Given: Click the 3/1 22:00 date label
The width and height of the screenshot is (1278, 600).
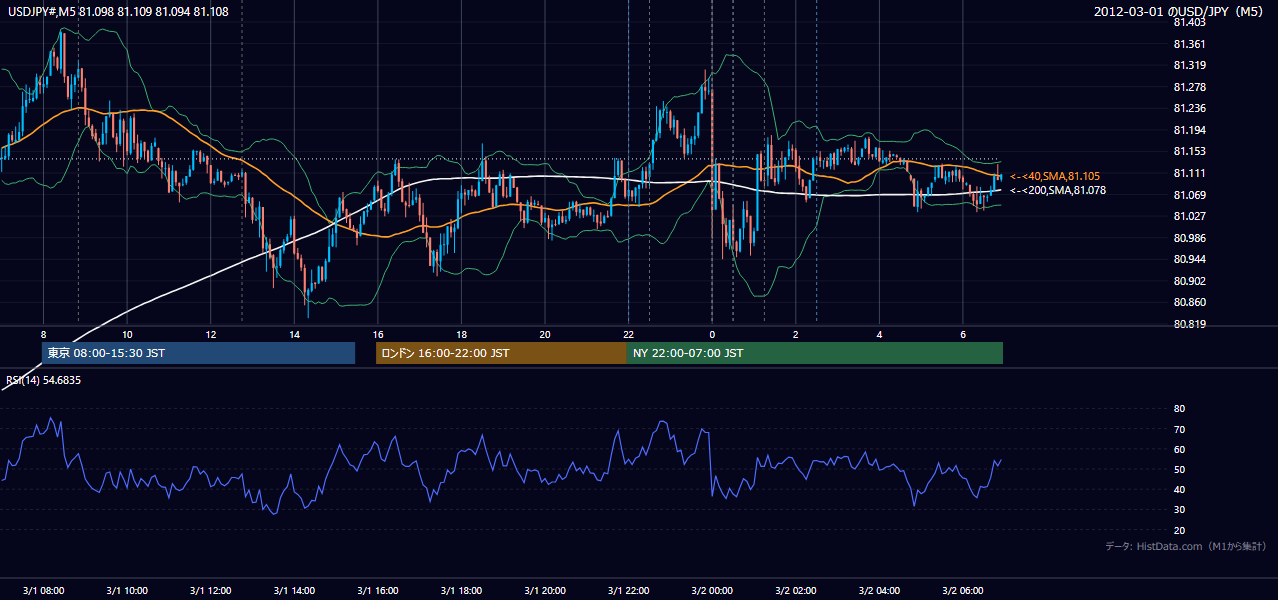Looking at the screenshot, I should coord(628,591).
